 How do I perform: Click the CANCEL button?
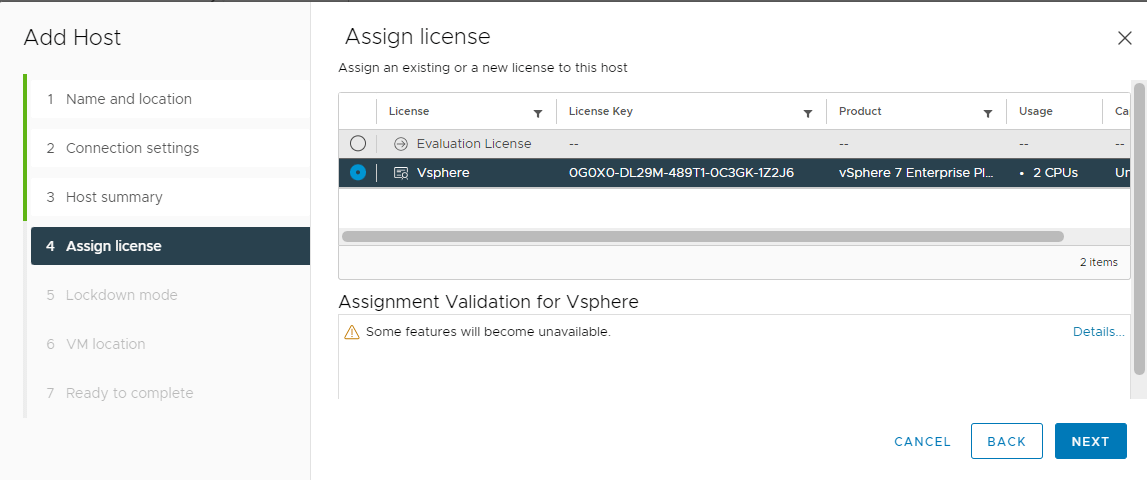click(x=922, y=441)
